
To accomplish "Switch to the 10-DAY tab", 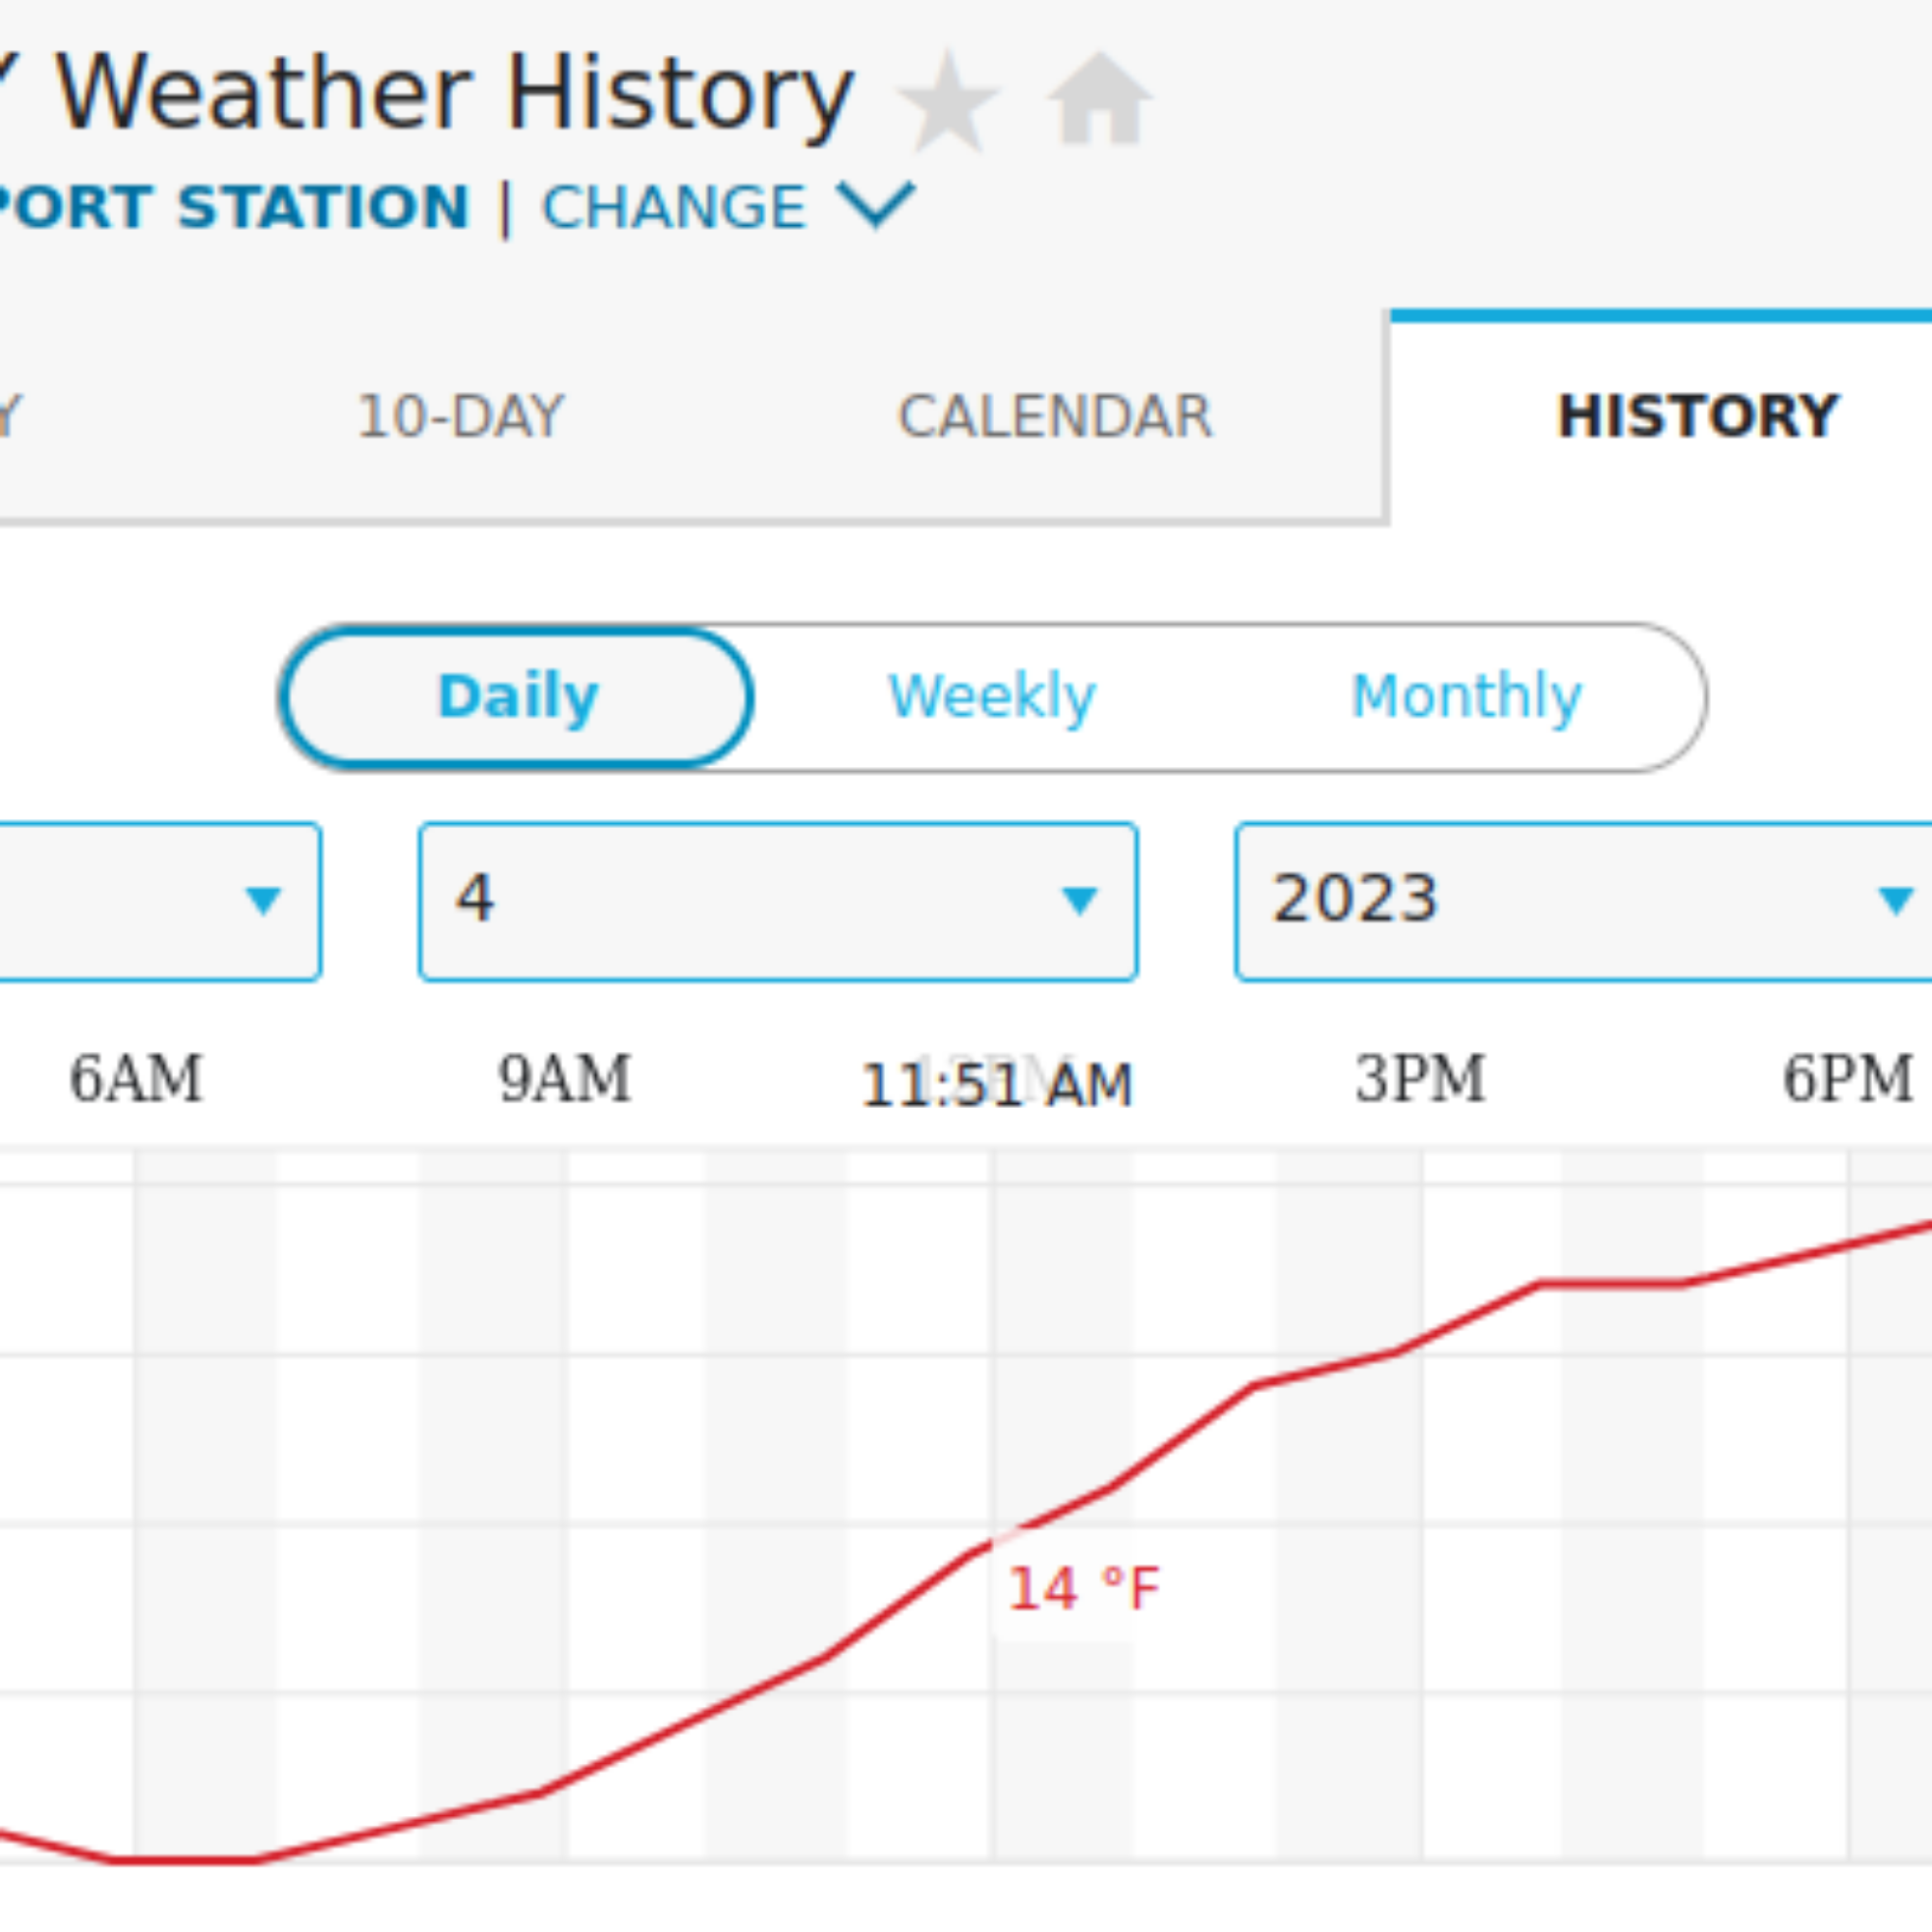I will tap(461, 416).
